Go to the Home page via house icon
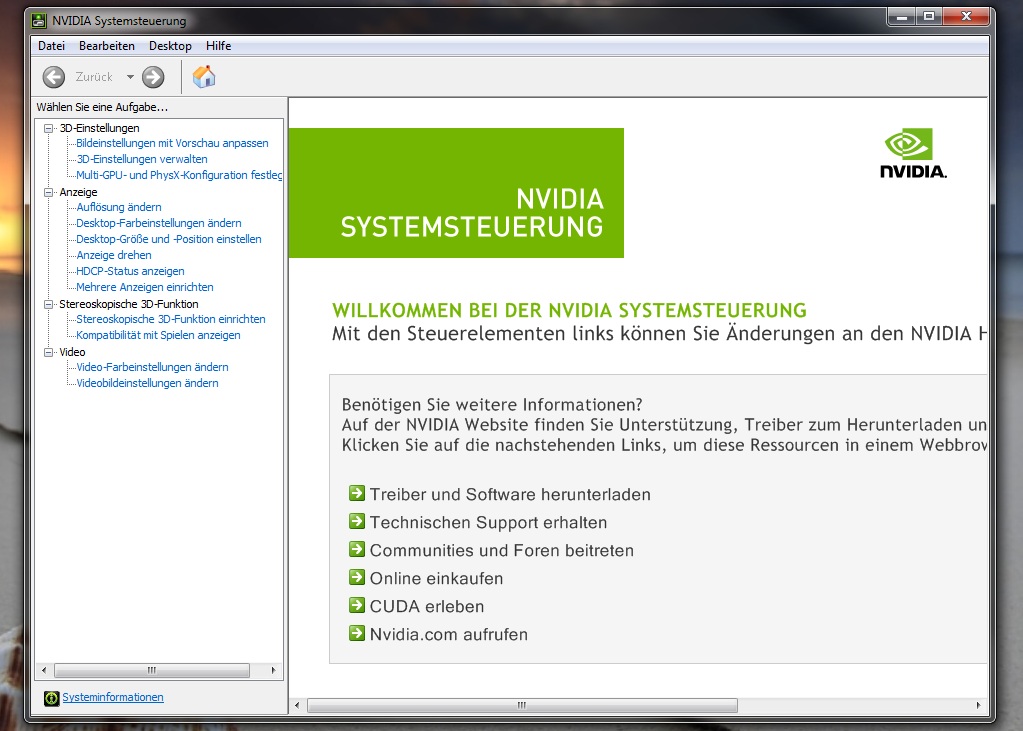Image resolution: width=1023 pixels, height=731 pixels. coord(204,76)
